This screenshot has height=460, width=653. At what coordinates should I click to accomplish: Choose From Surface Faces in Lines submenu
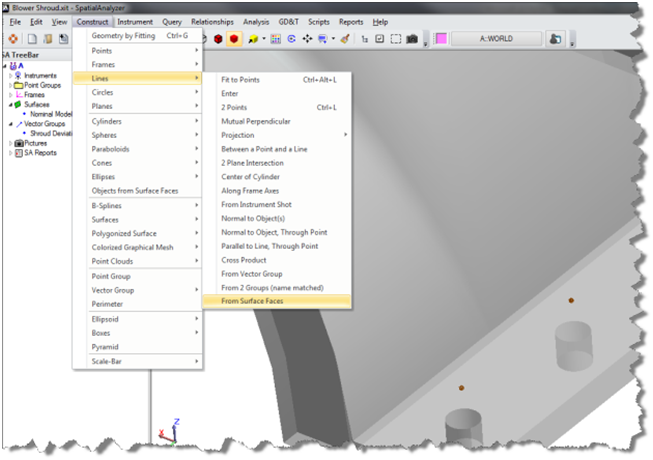(x=252, y=300)
